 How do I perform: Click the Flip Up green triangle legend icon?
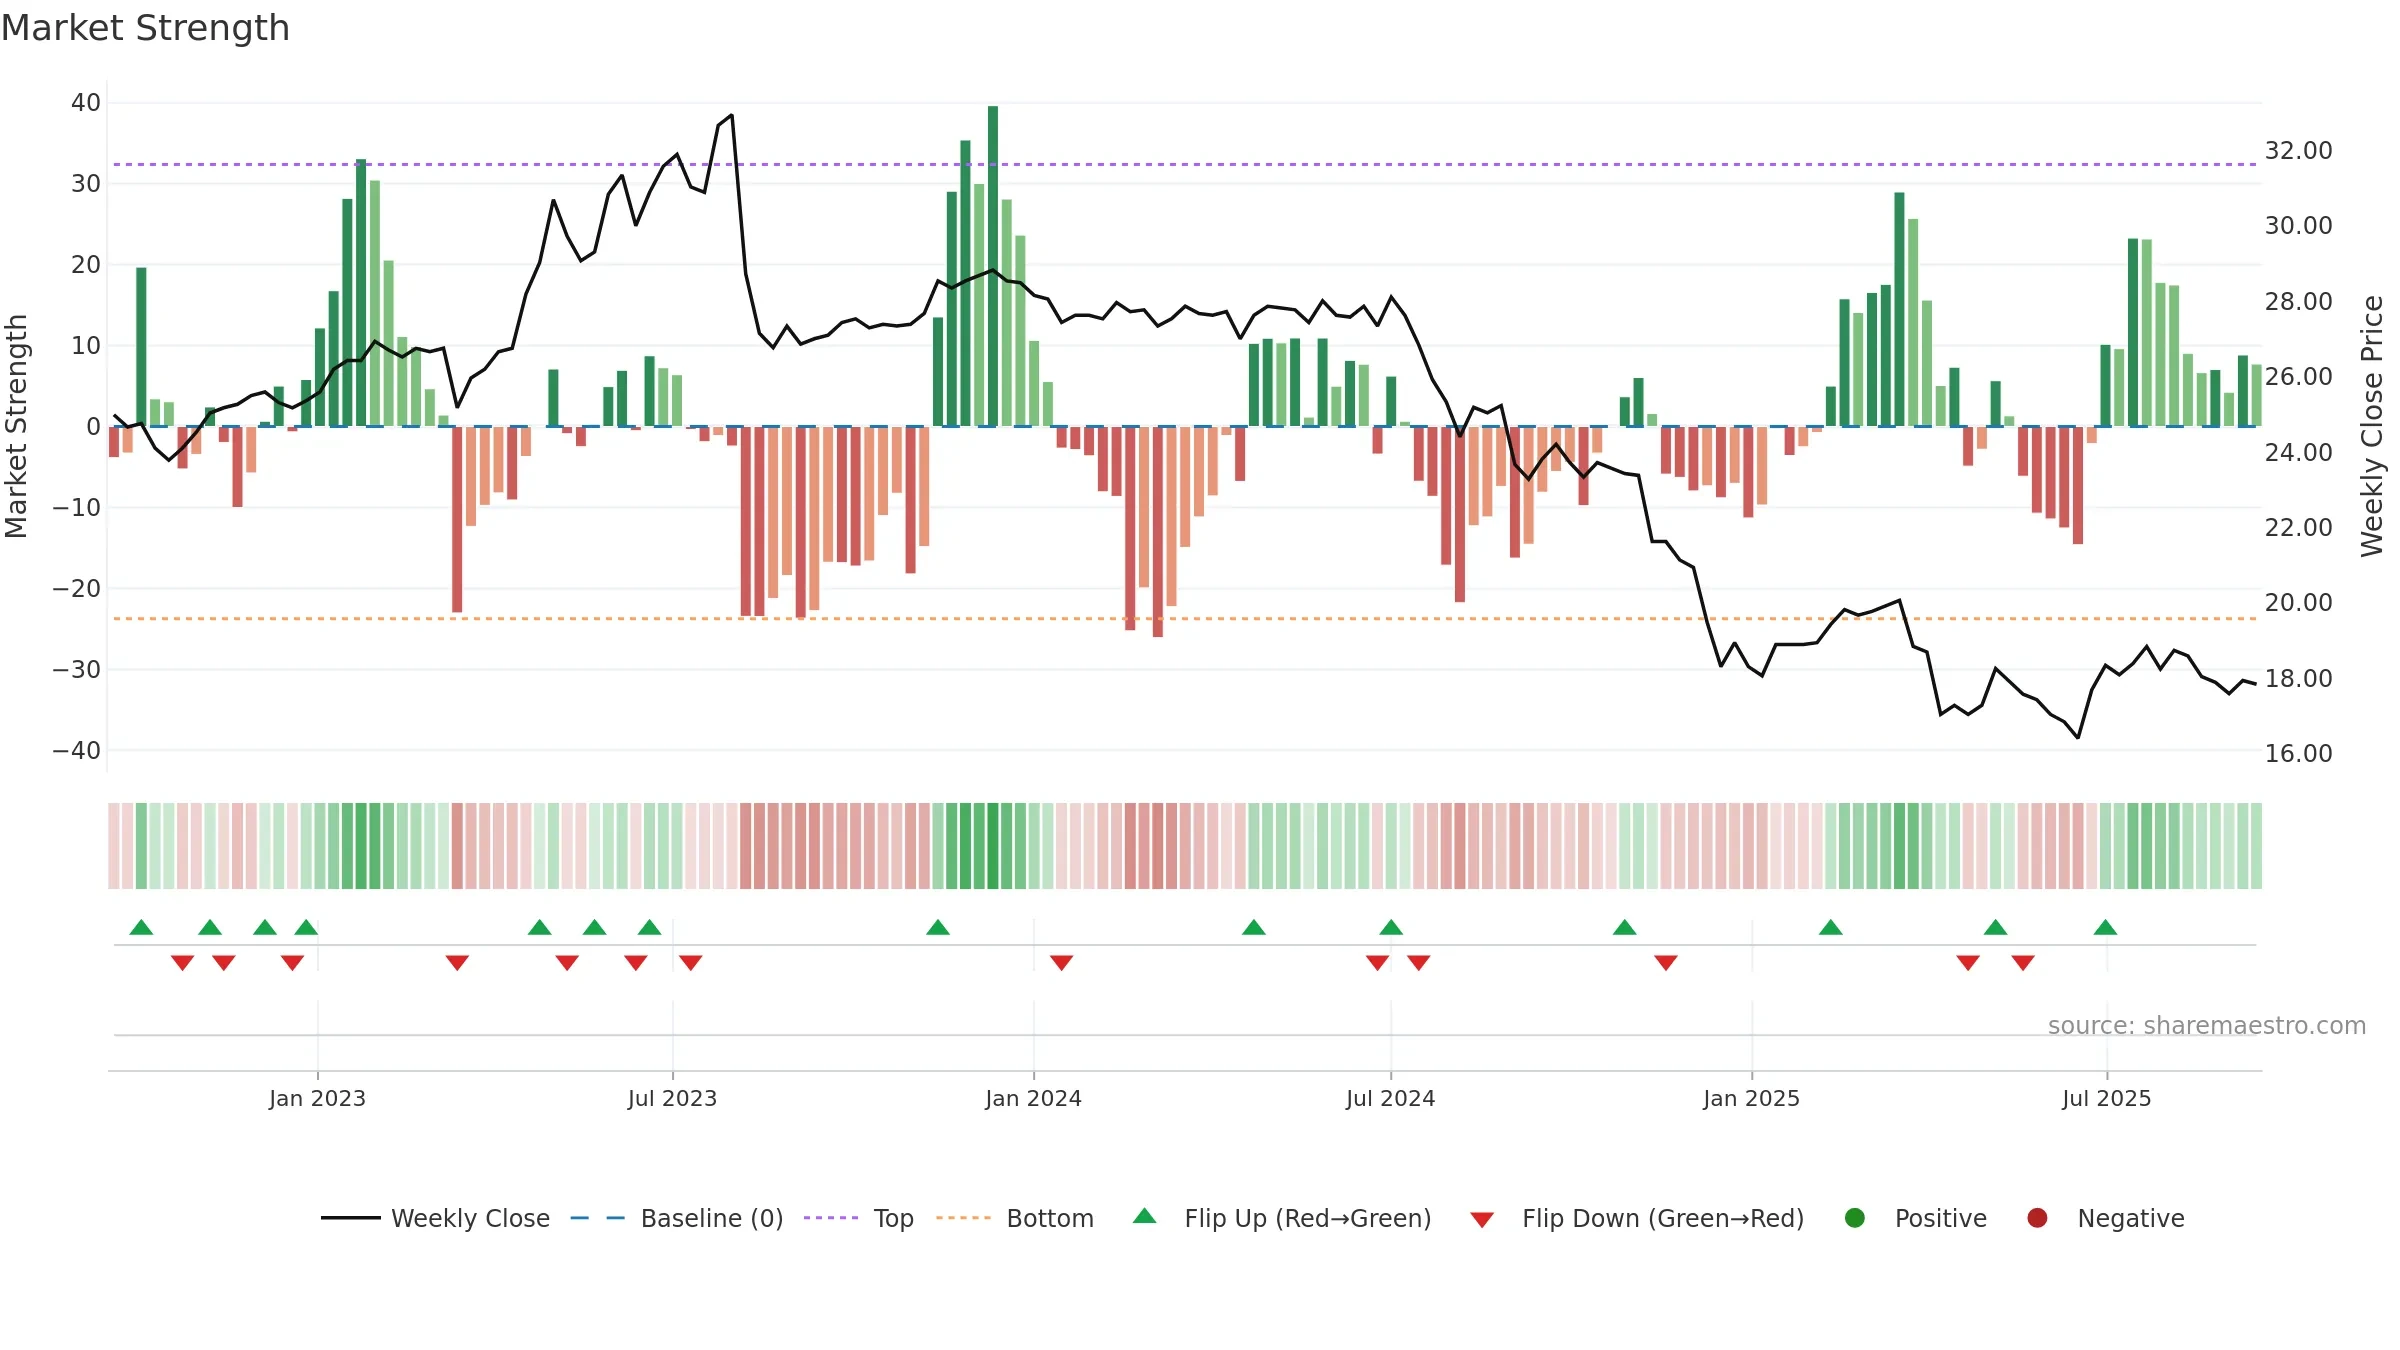(x=1145, y=1216)
